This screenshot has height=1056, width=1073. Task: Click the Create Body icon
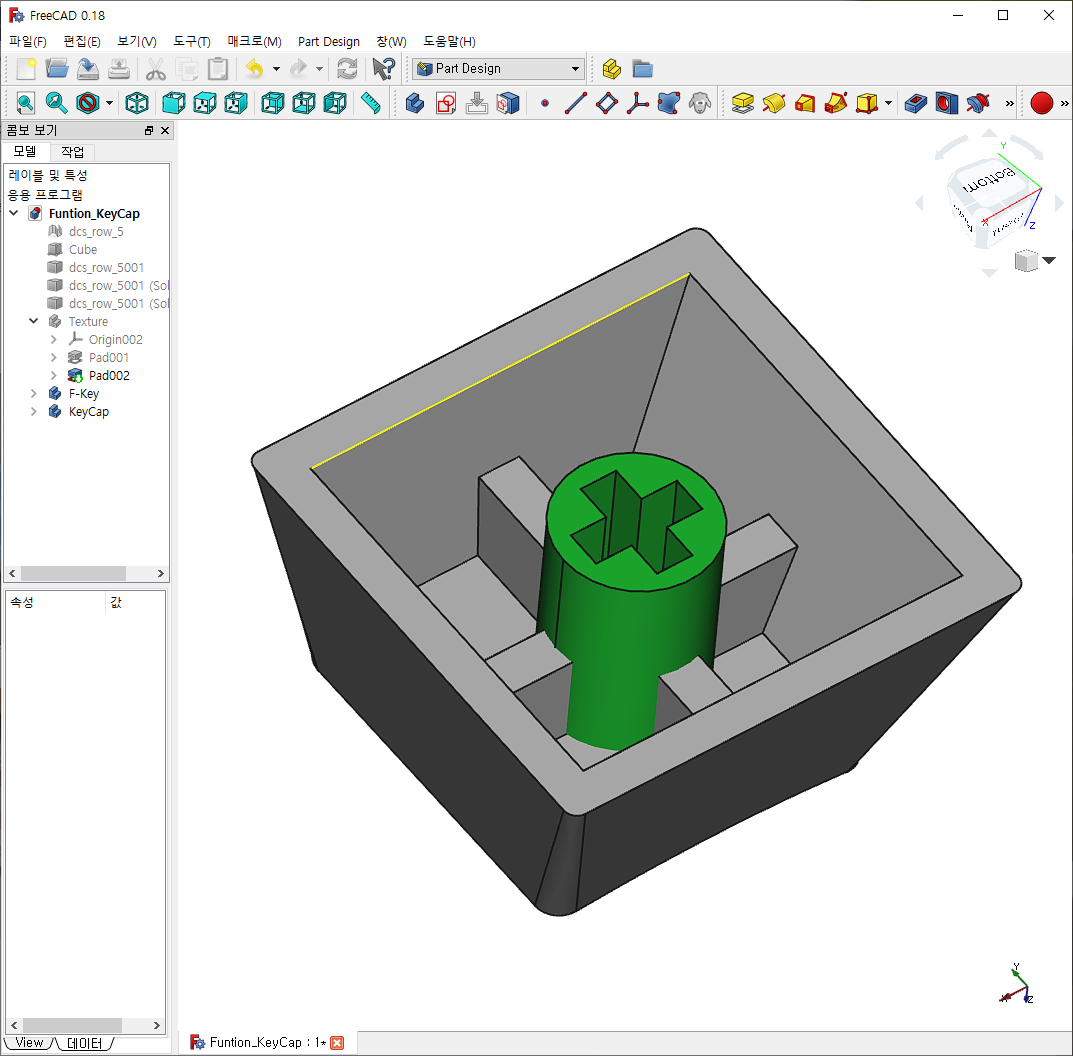point(415,103)
